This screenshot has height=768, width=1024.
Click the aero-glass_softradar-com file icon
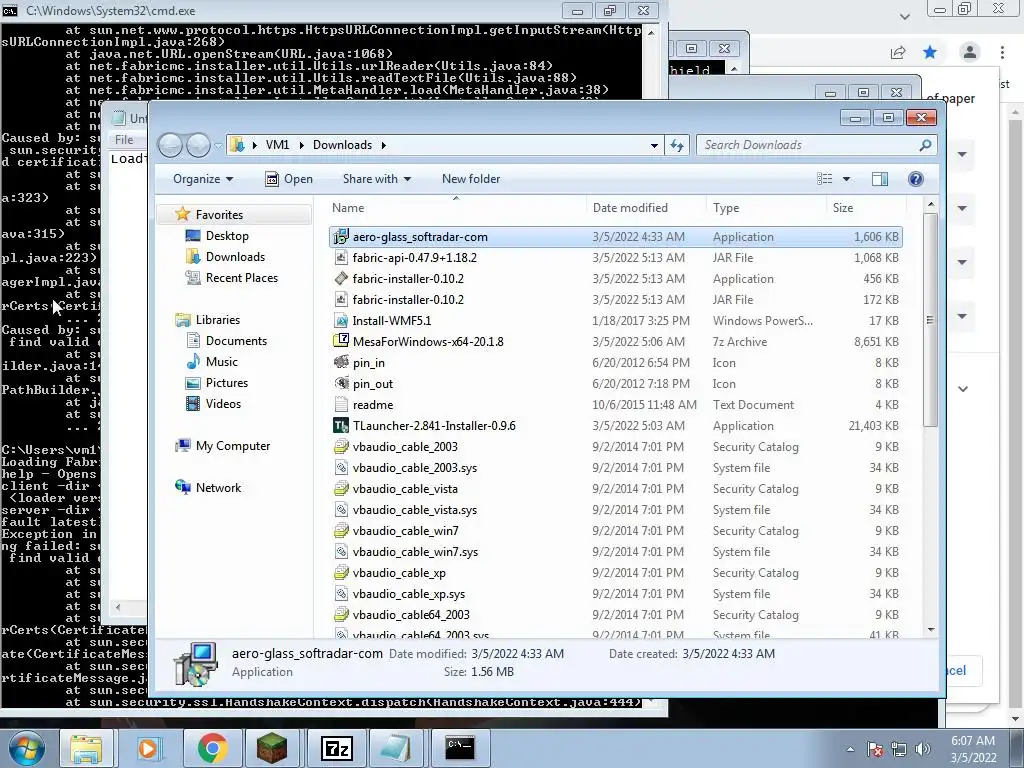[340, 237]
